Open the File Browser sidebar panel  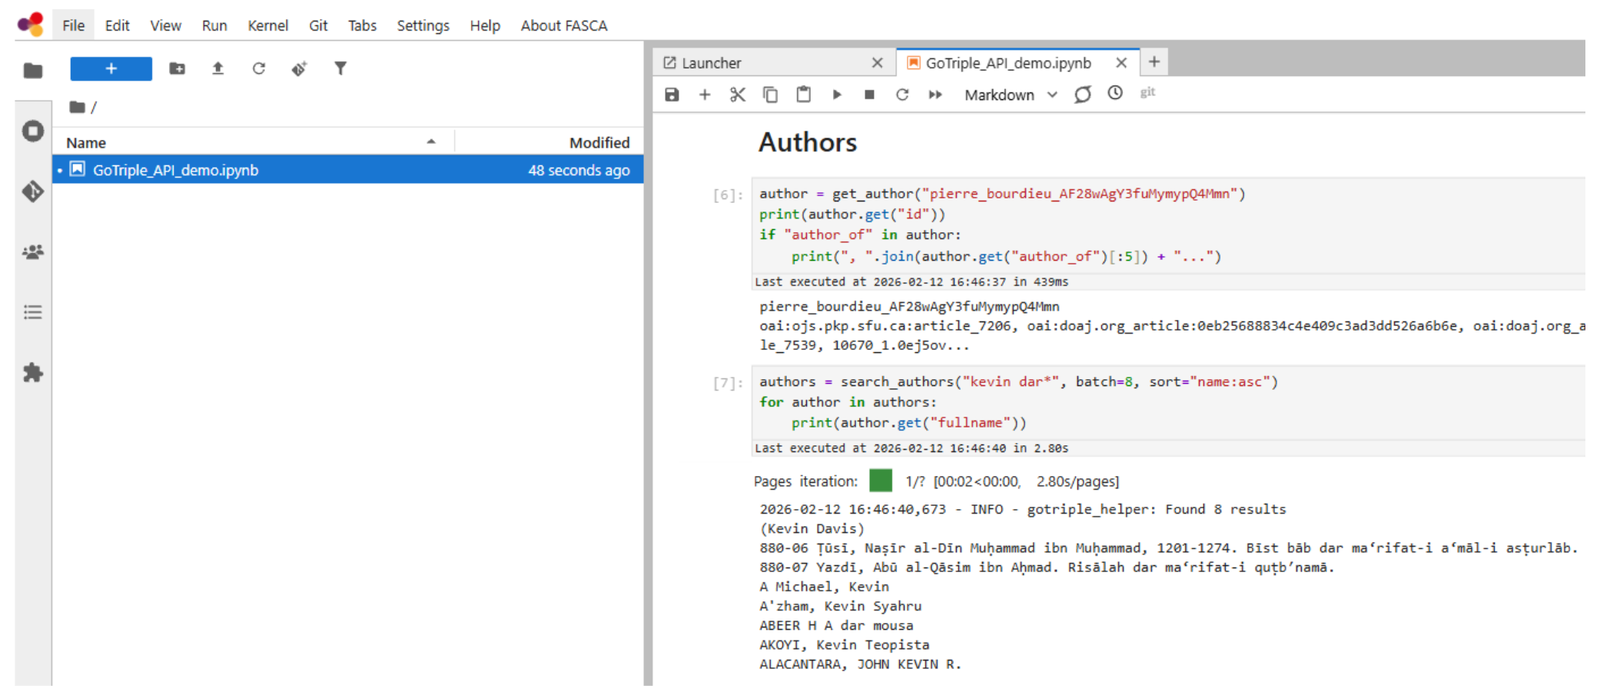(x=33, y=70)
